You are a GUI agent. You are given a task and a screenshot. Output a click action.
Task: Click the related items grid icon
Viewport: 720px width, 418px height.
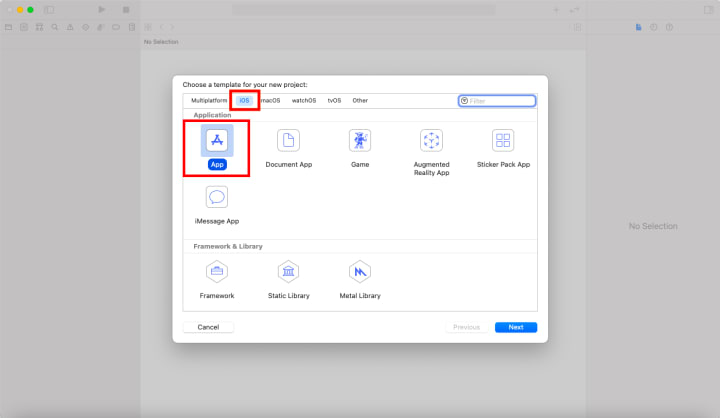[148, 27]
